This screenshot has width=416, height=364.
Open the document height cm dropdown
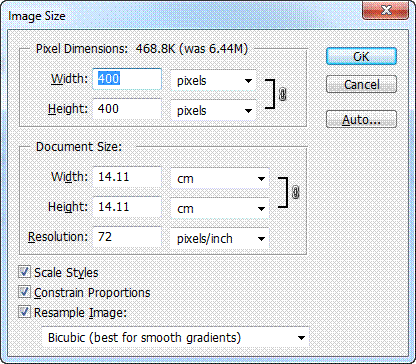(220, 208)
